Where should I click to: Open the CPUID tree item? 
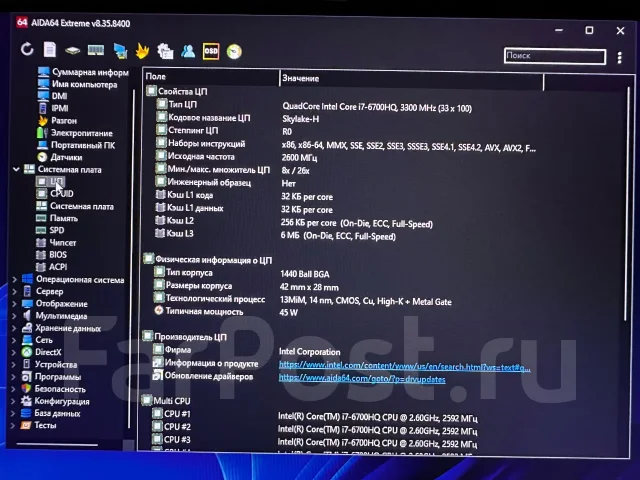(55, 193)
